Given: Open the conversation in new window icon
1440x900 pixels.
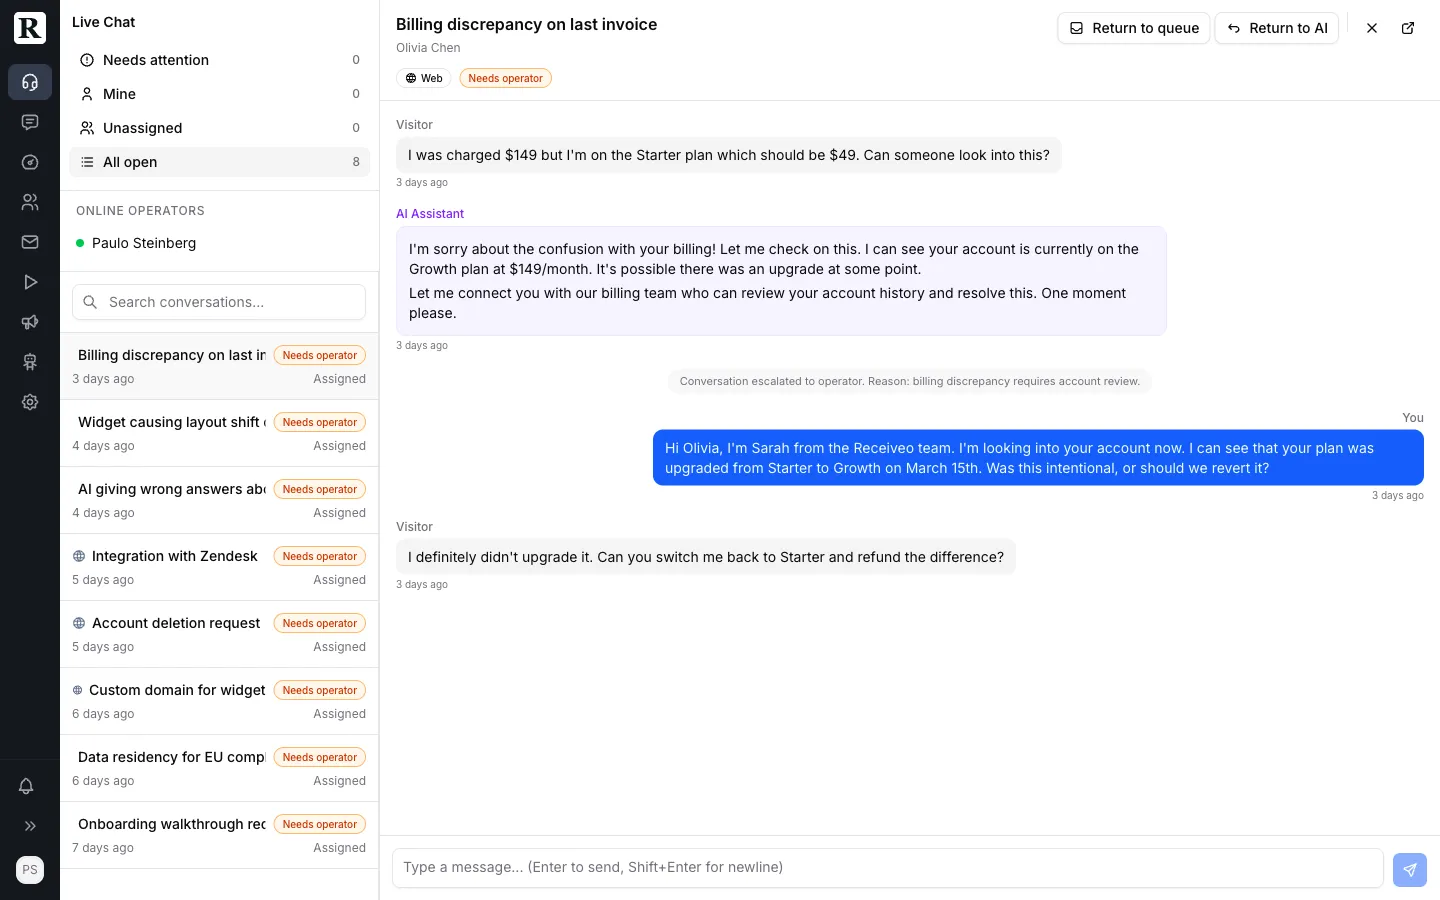Looking at the screenshot, I should click(1408, 28).
